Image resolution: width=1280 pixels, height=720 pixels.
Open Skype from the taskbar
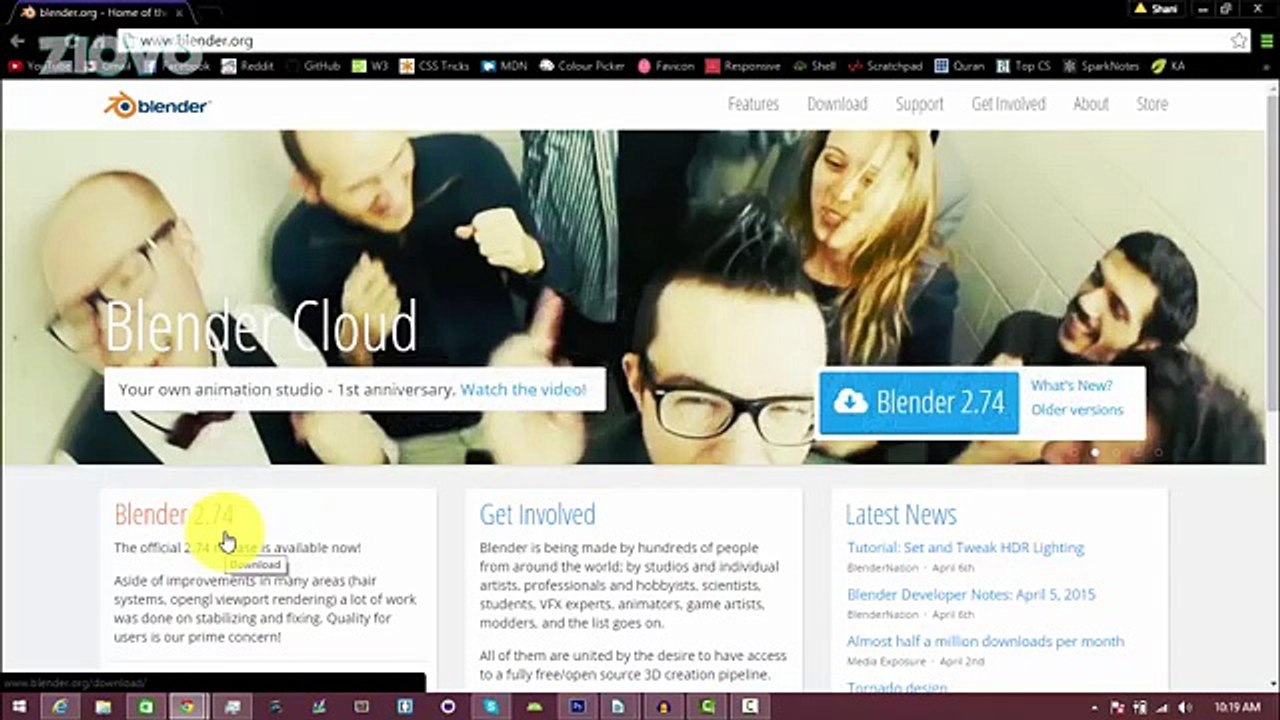click(491, 707)
